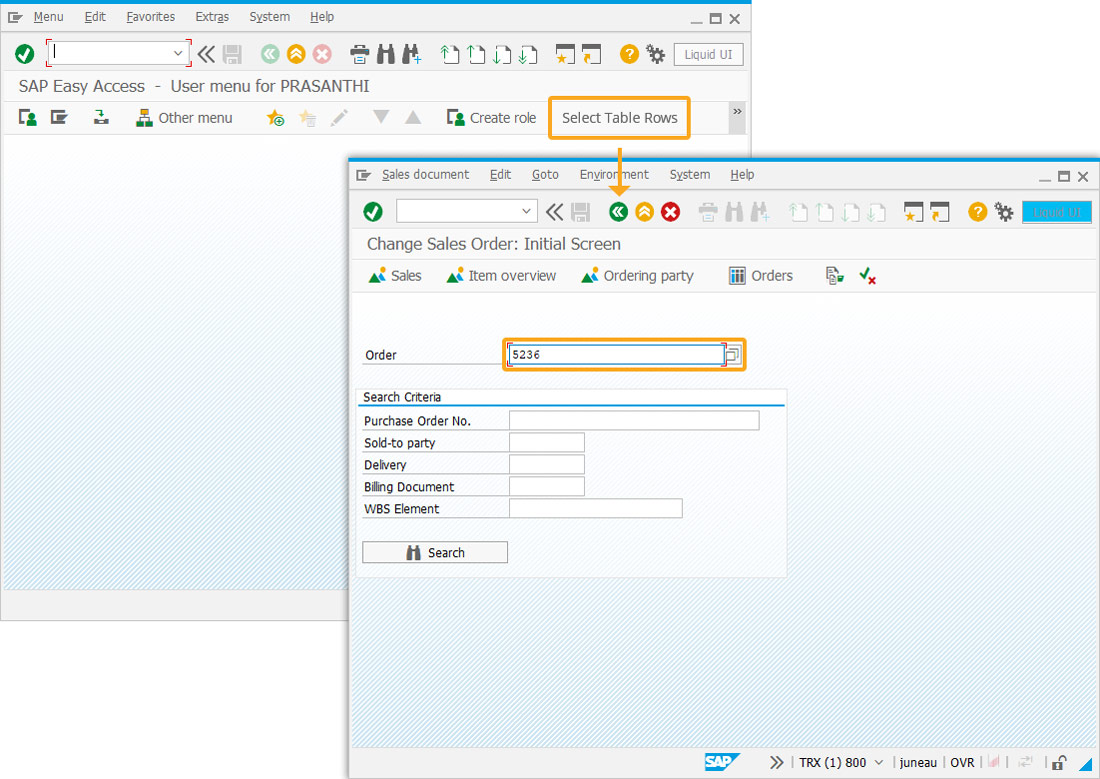
Task: Click SAP menu icon next to User menu icon
Action: click(59, 118)
